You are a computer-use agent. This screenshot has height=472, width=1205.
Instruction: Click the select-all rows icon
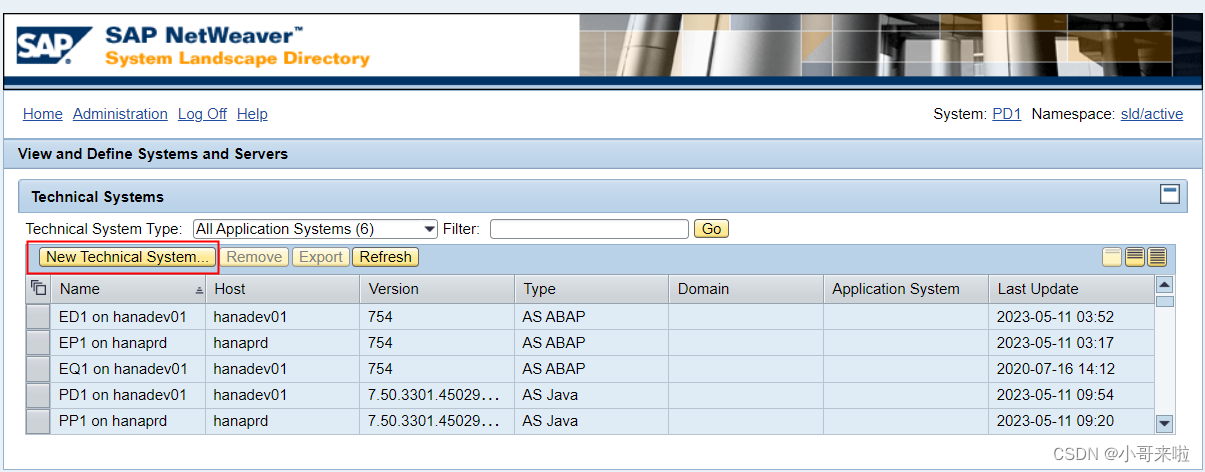coord(39,289)
